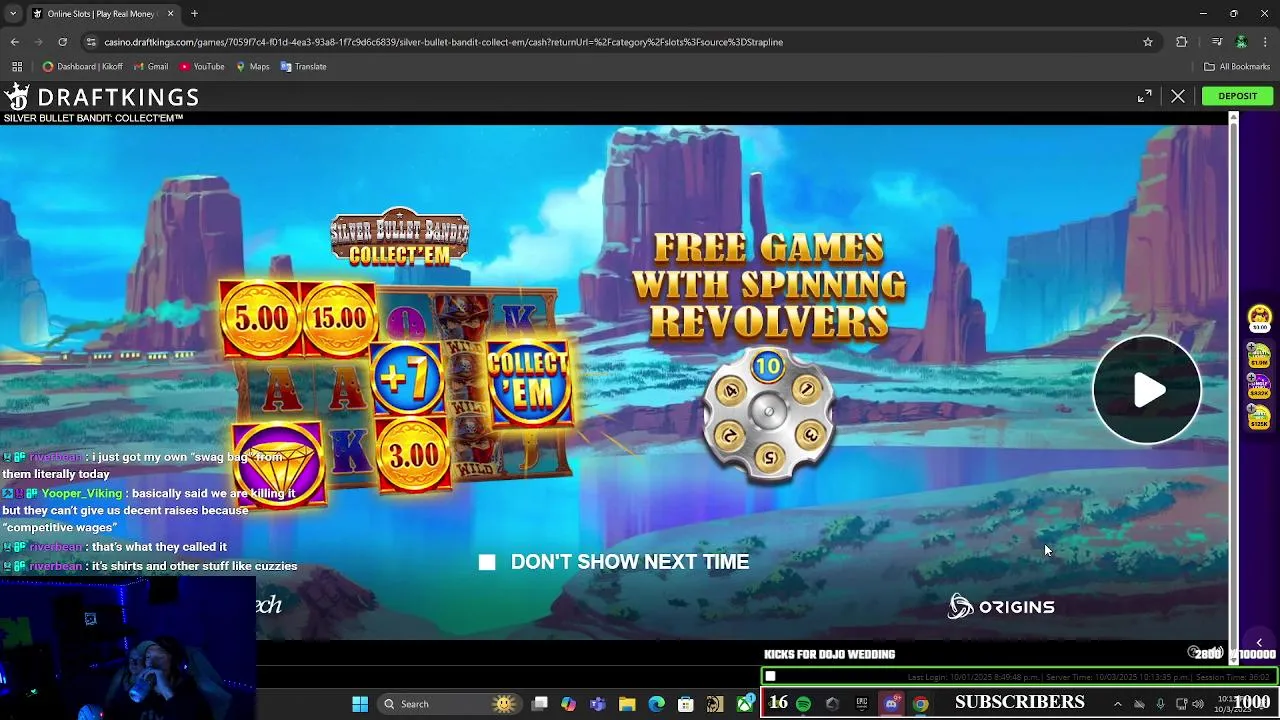Go back to the previous page
Viewport: 1280px width, 720px height.
click(15, 42)
